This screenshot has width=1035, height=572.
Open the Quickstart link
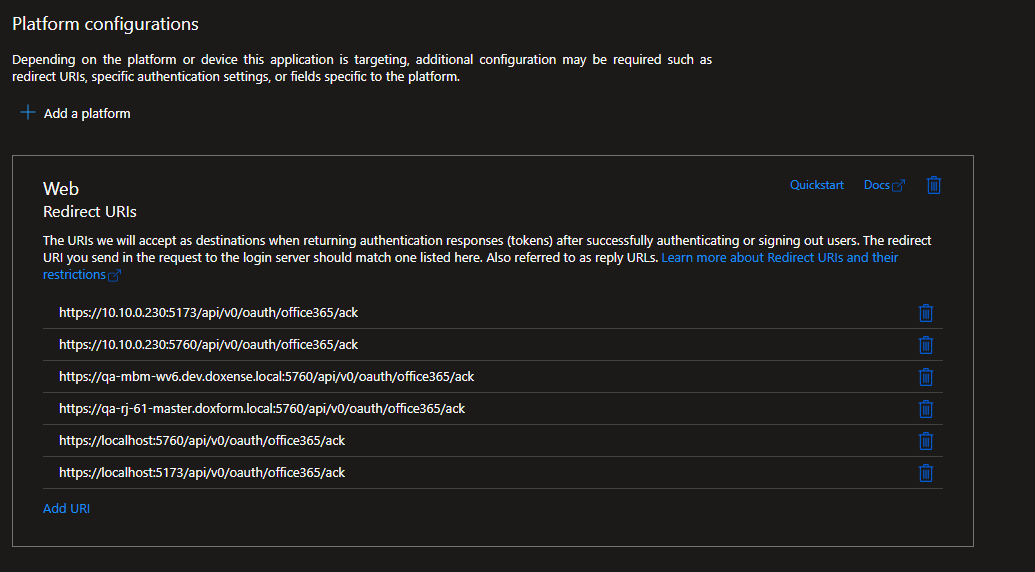tap(816, 185)
